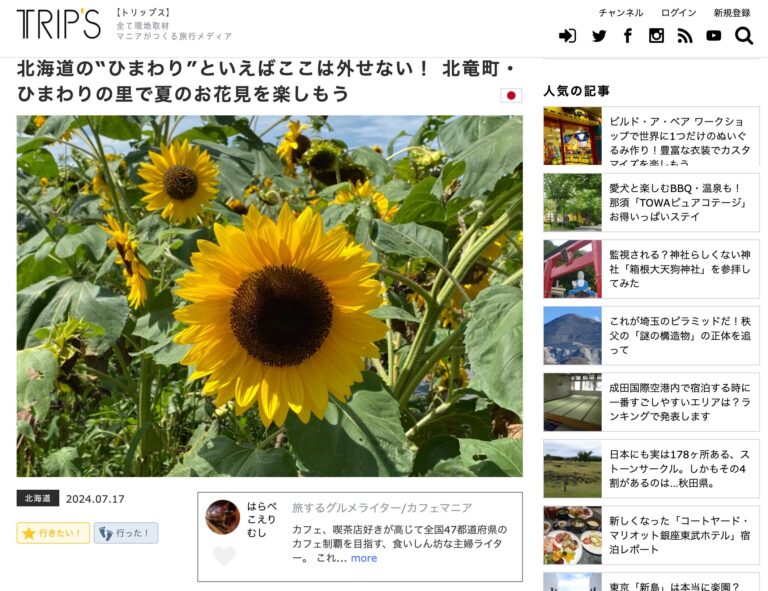The image size is (768, 591).
Task: Select the 北海道 category tag
Action: click(38, 498)
